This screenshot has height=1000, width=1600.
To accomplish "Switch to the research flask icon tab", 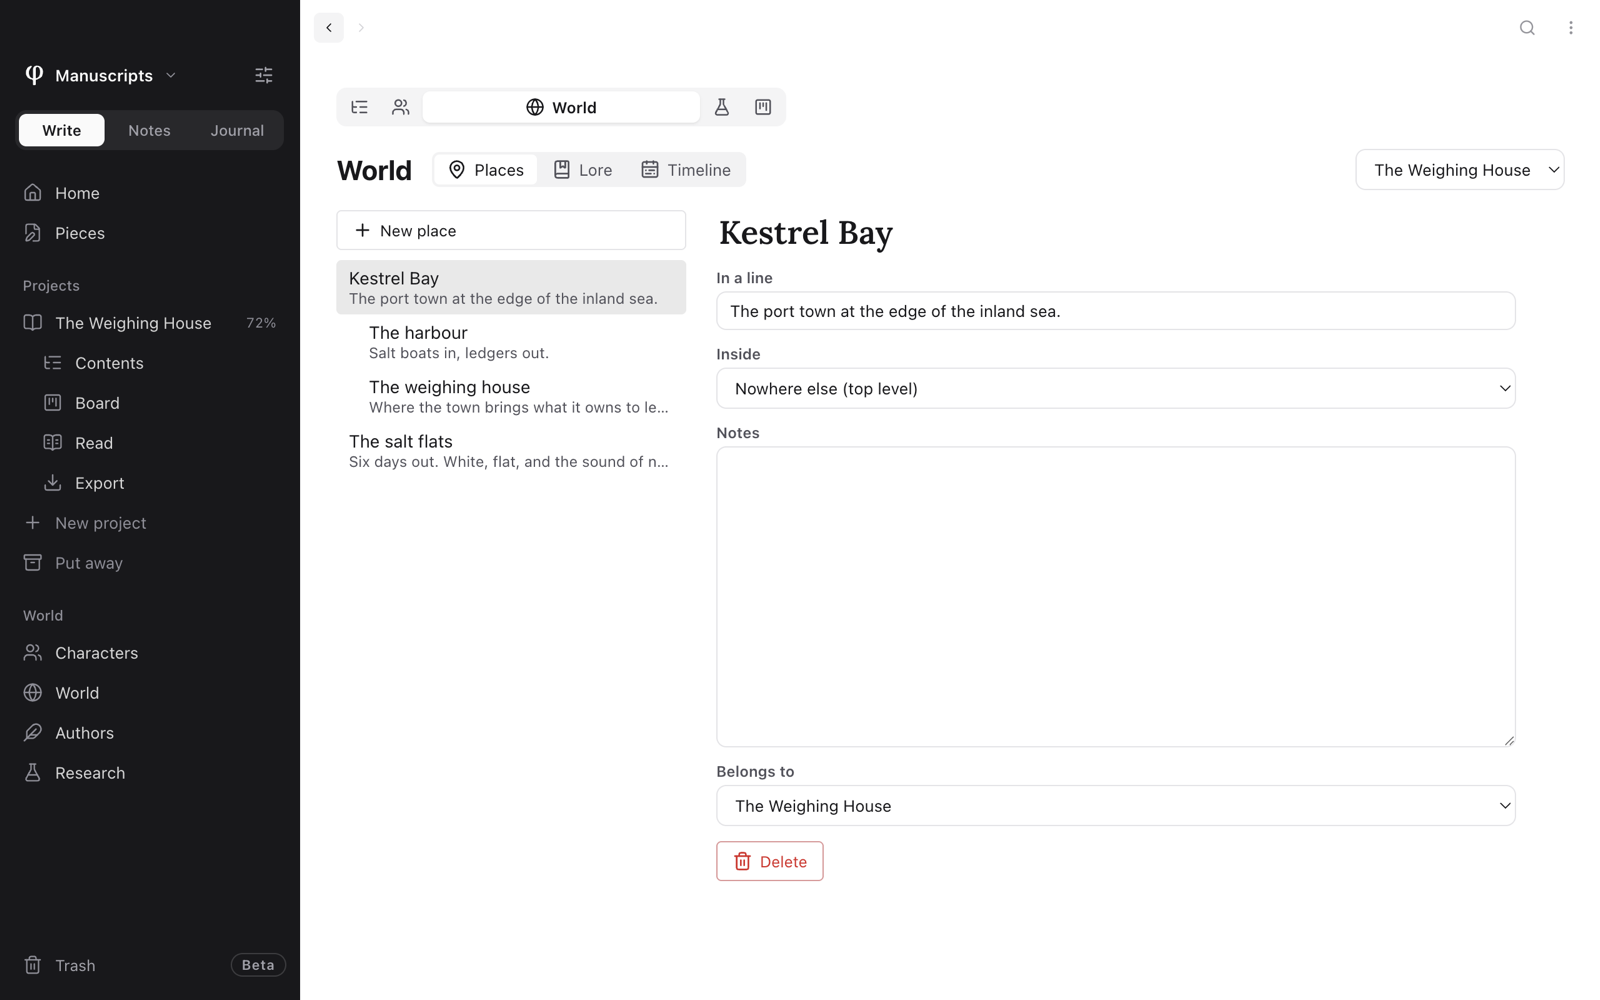I will point(722,107).
